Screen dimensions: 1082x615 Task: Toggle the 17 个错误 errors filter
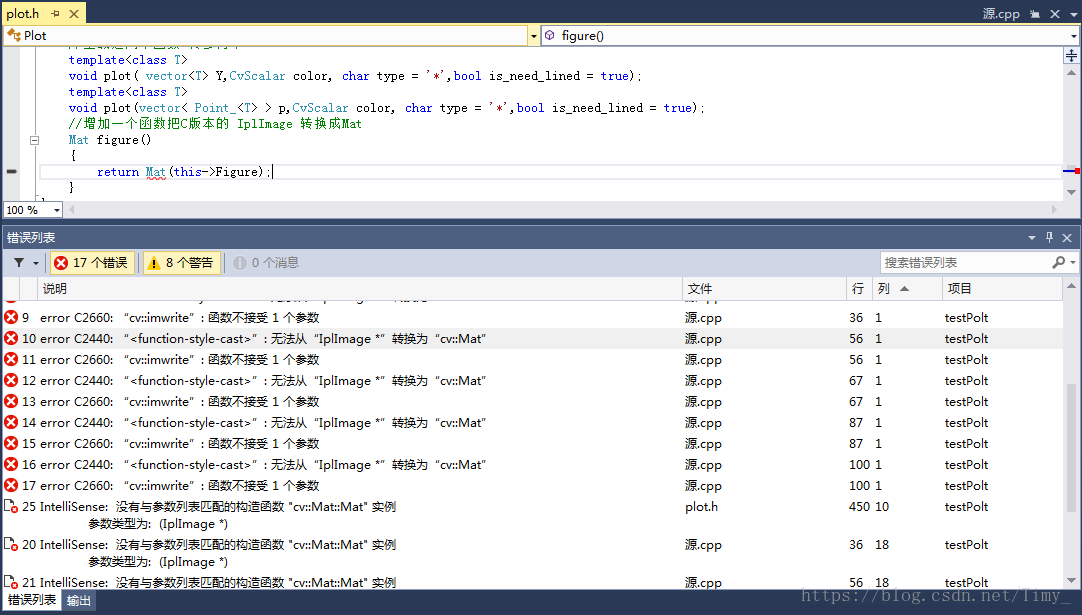(x=92, y=263)
